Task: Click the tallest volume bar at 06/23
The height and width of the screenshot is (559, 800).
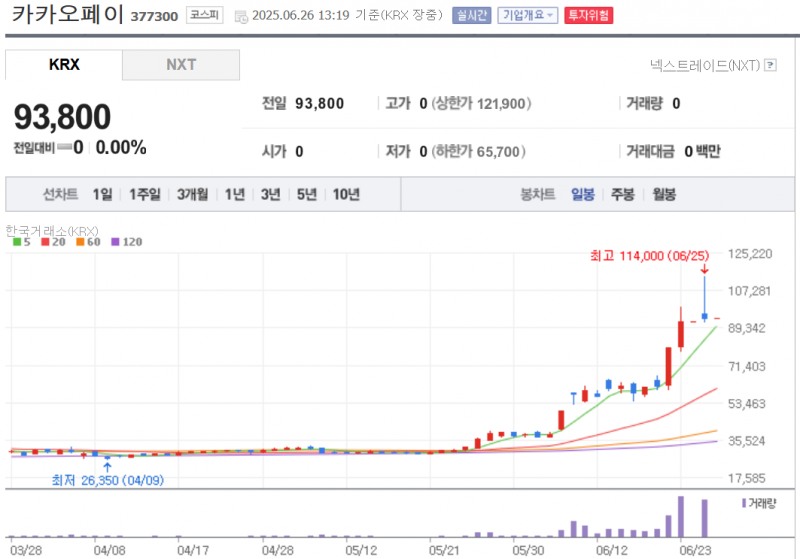Action: click(x=681, y=516)
